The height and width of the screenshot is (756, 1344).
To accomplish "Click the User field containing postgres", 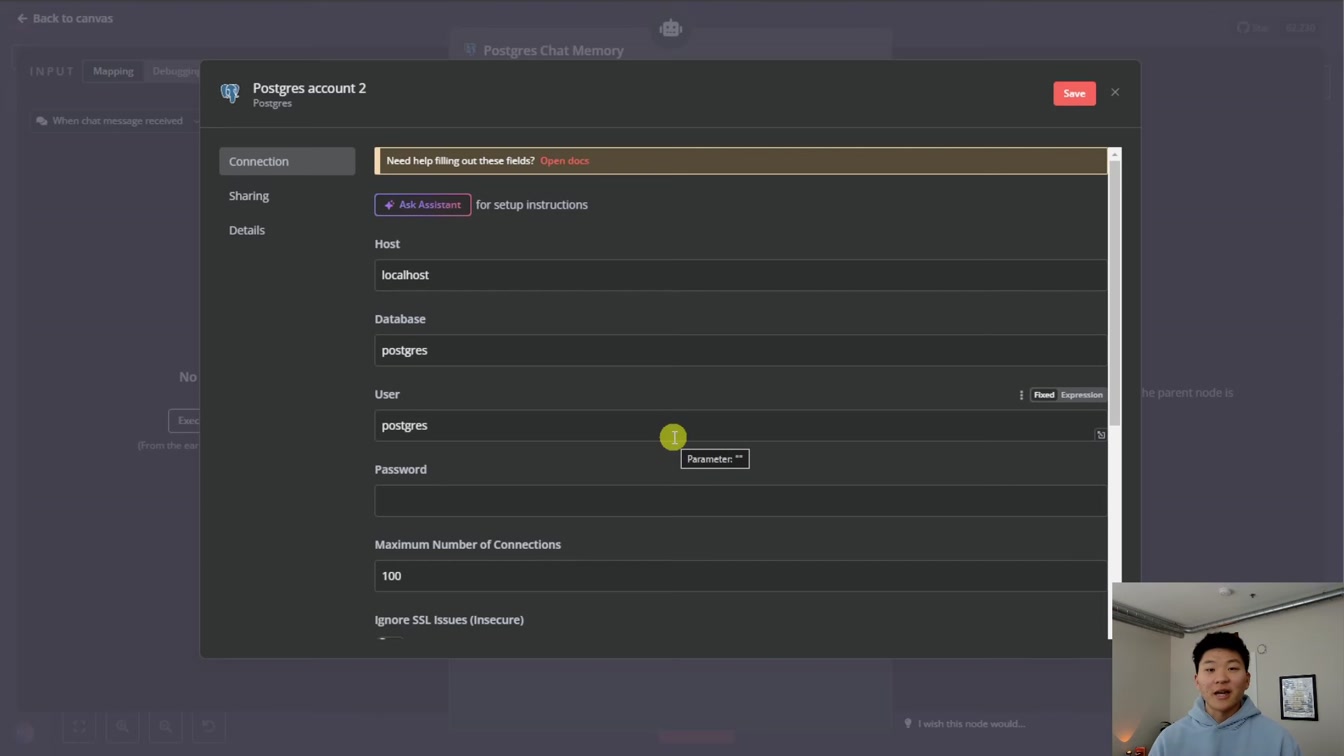I will (740, 425).
